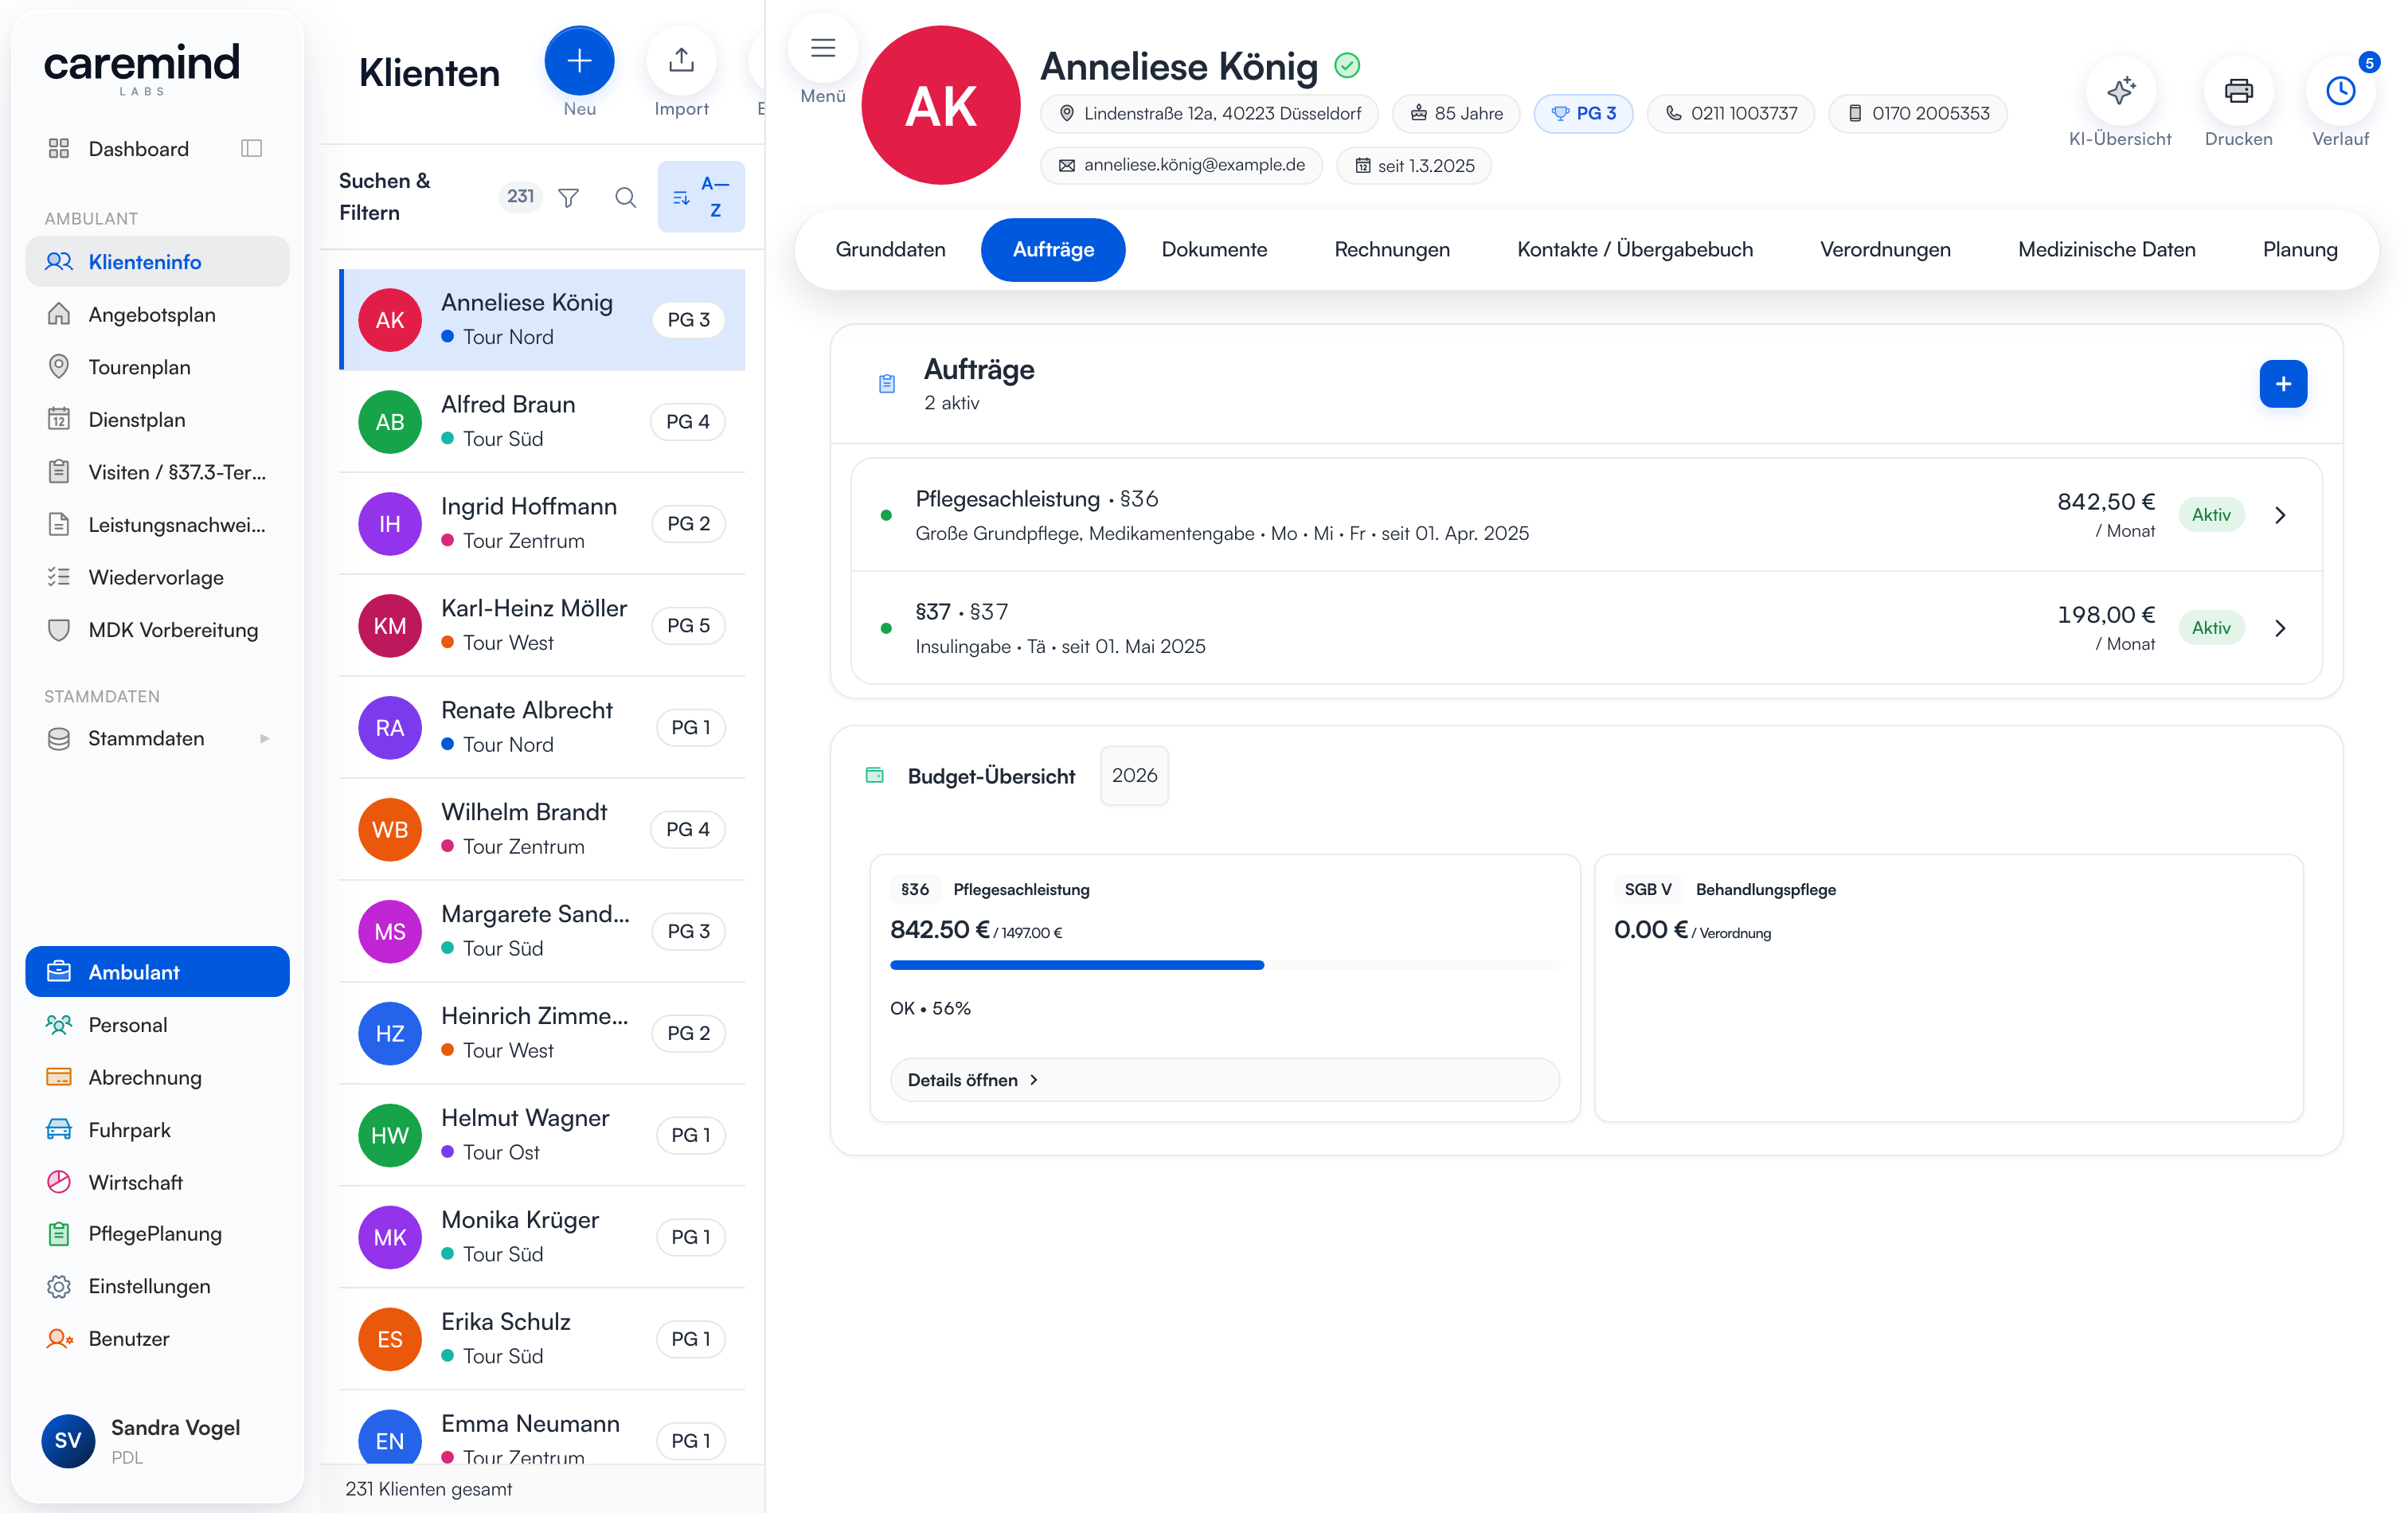This screenshot has height=1513, width=2408.
Task: Click the search magnifier in Suchen & Filtern
Action: tap(625, 197)
